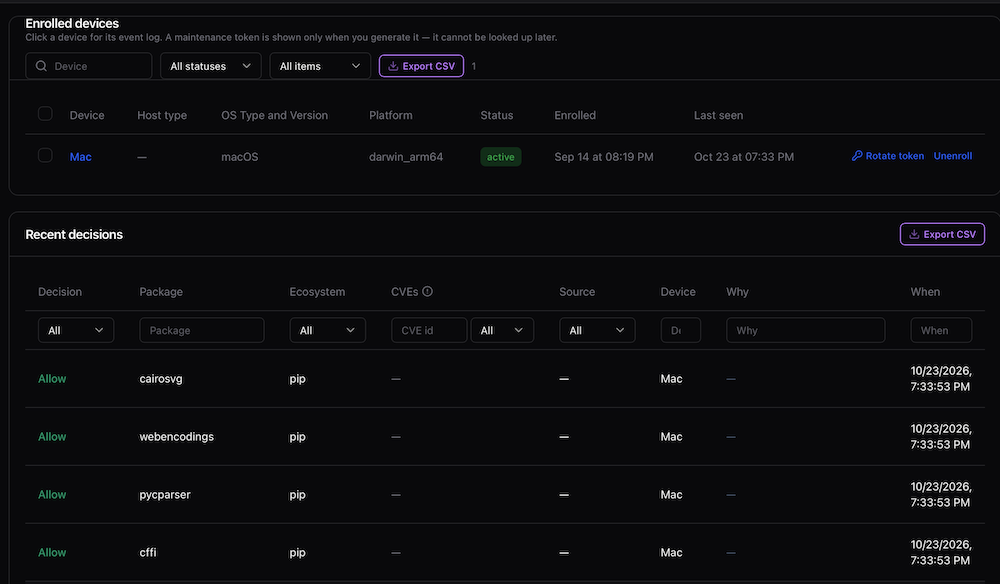Viewport: 1000px width, 584px height.
Task: Click the Decision column header
Action: [x=60, y=292]
